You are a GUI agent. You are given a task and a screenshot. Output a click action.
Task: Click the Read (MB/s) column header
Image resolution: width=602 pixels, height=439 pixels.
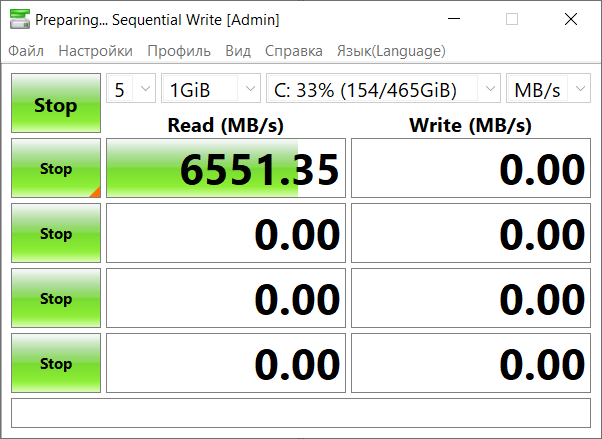[226, 125]
